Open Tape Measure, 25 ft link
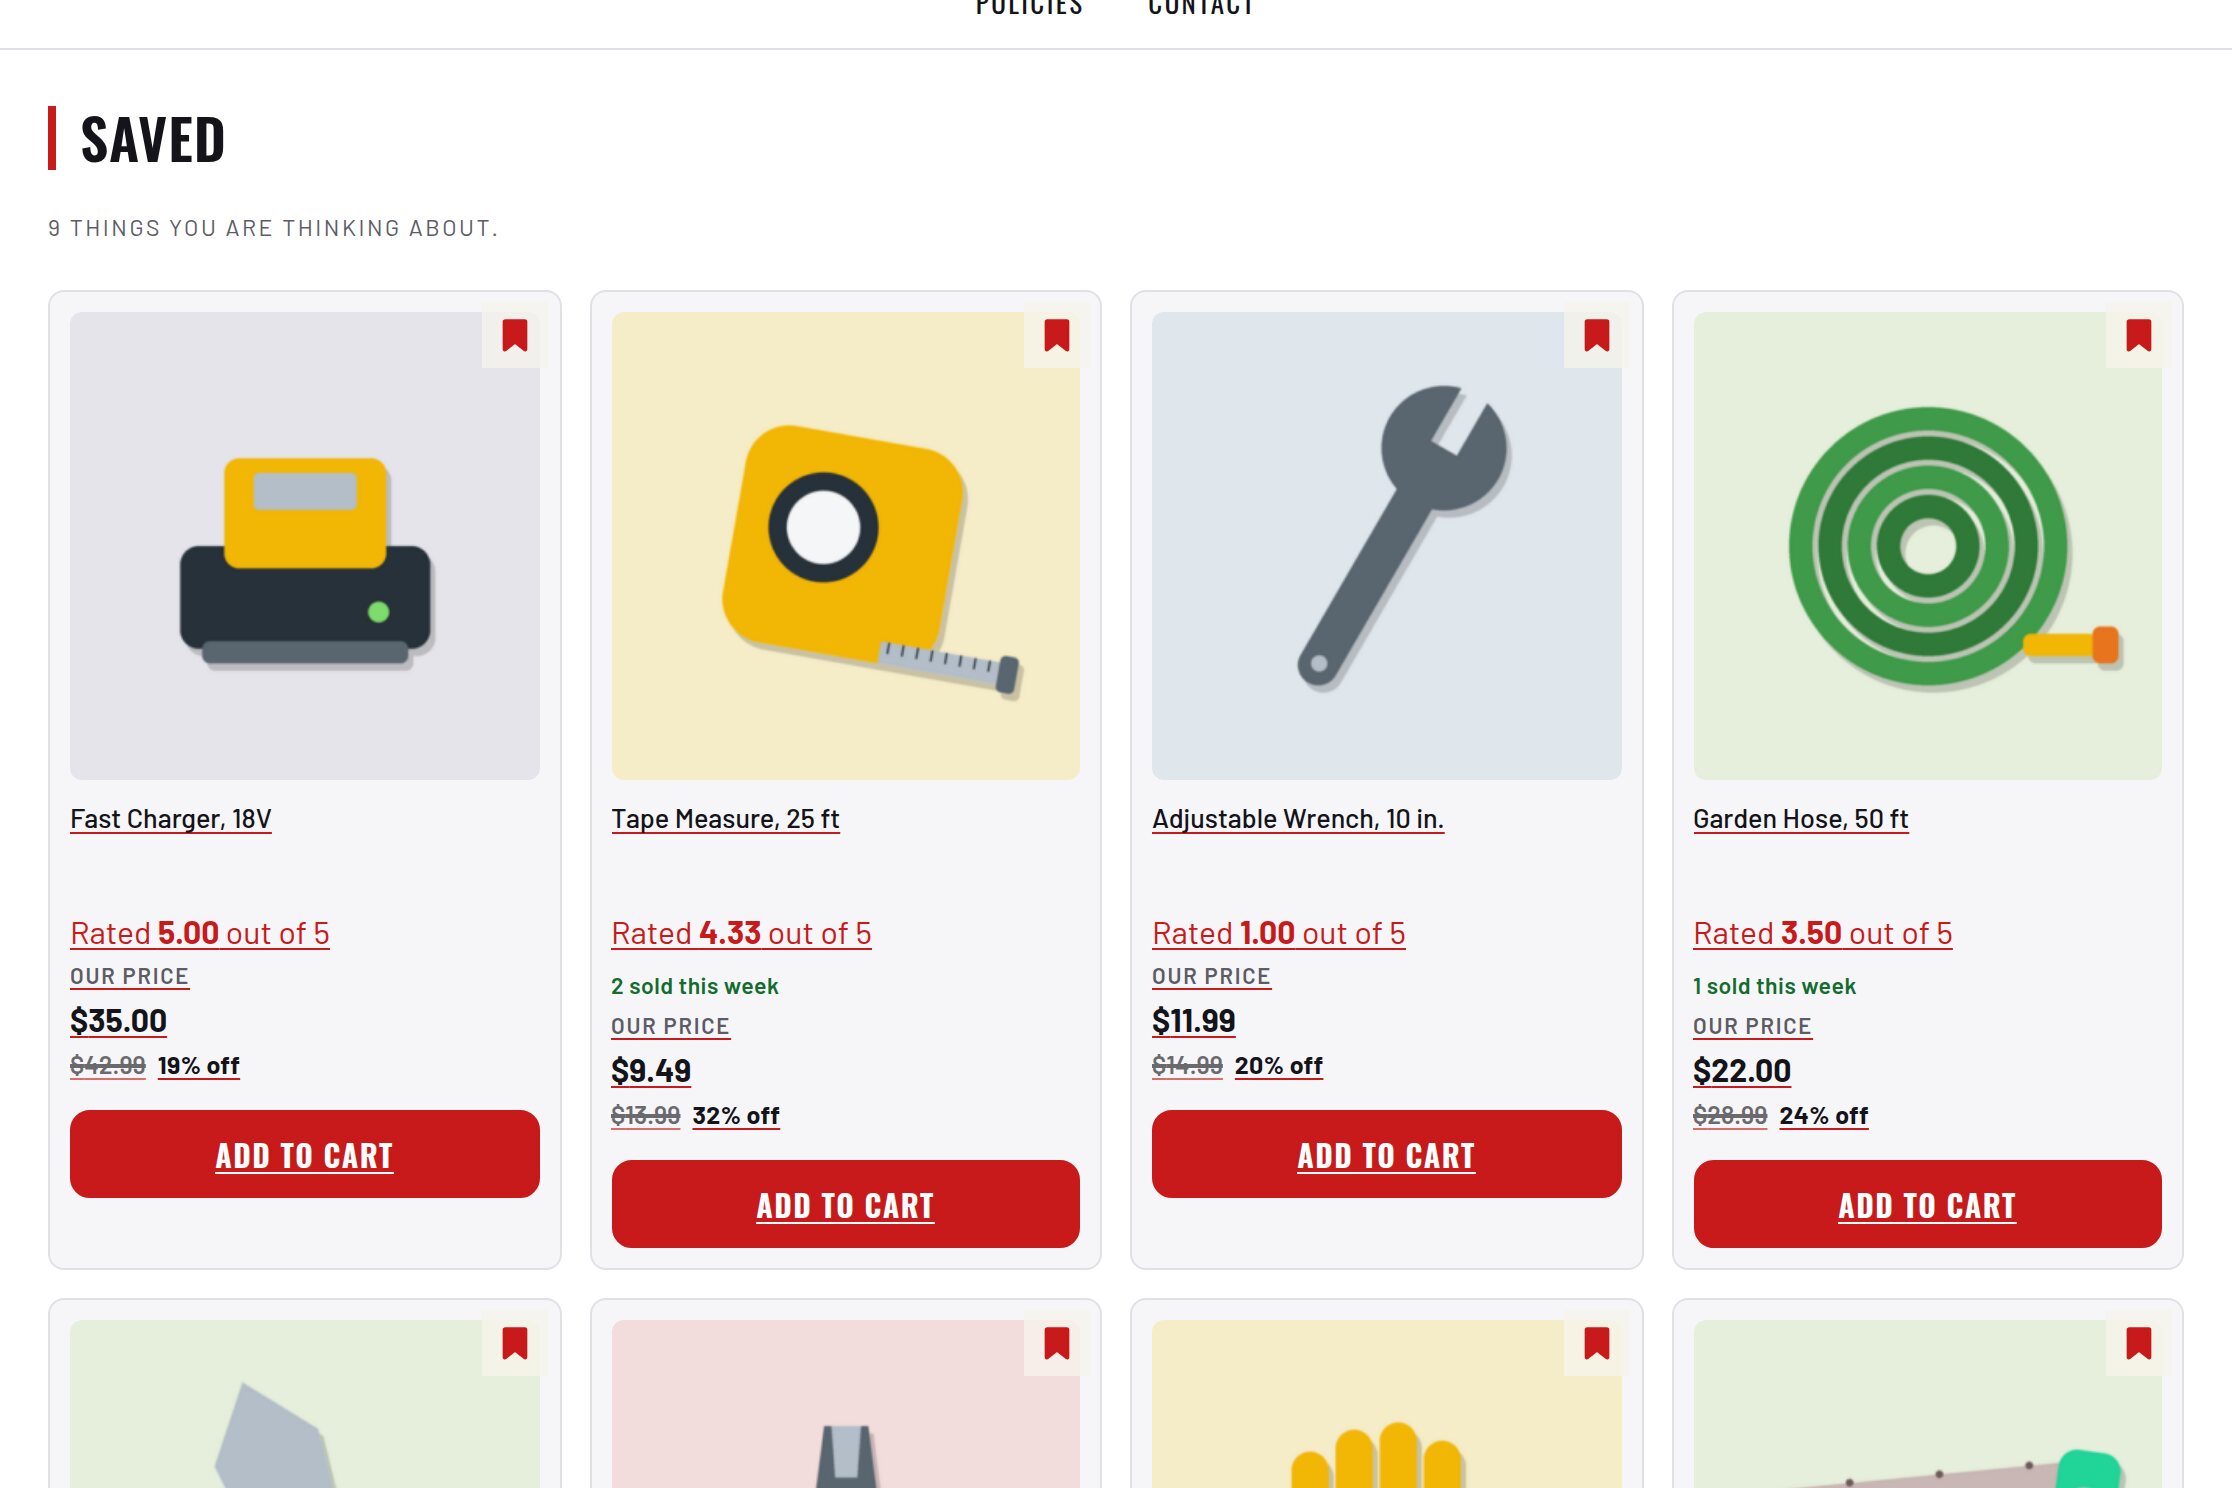 725,819
